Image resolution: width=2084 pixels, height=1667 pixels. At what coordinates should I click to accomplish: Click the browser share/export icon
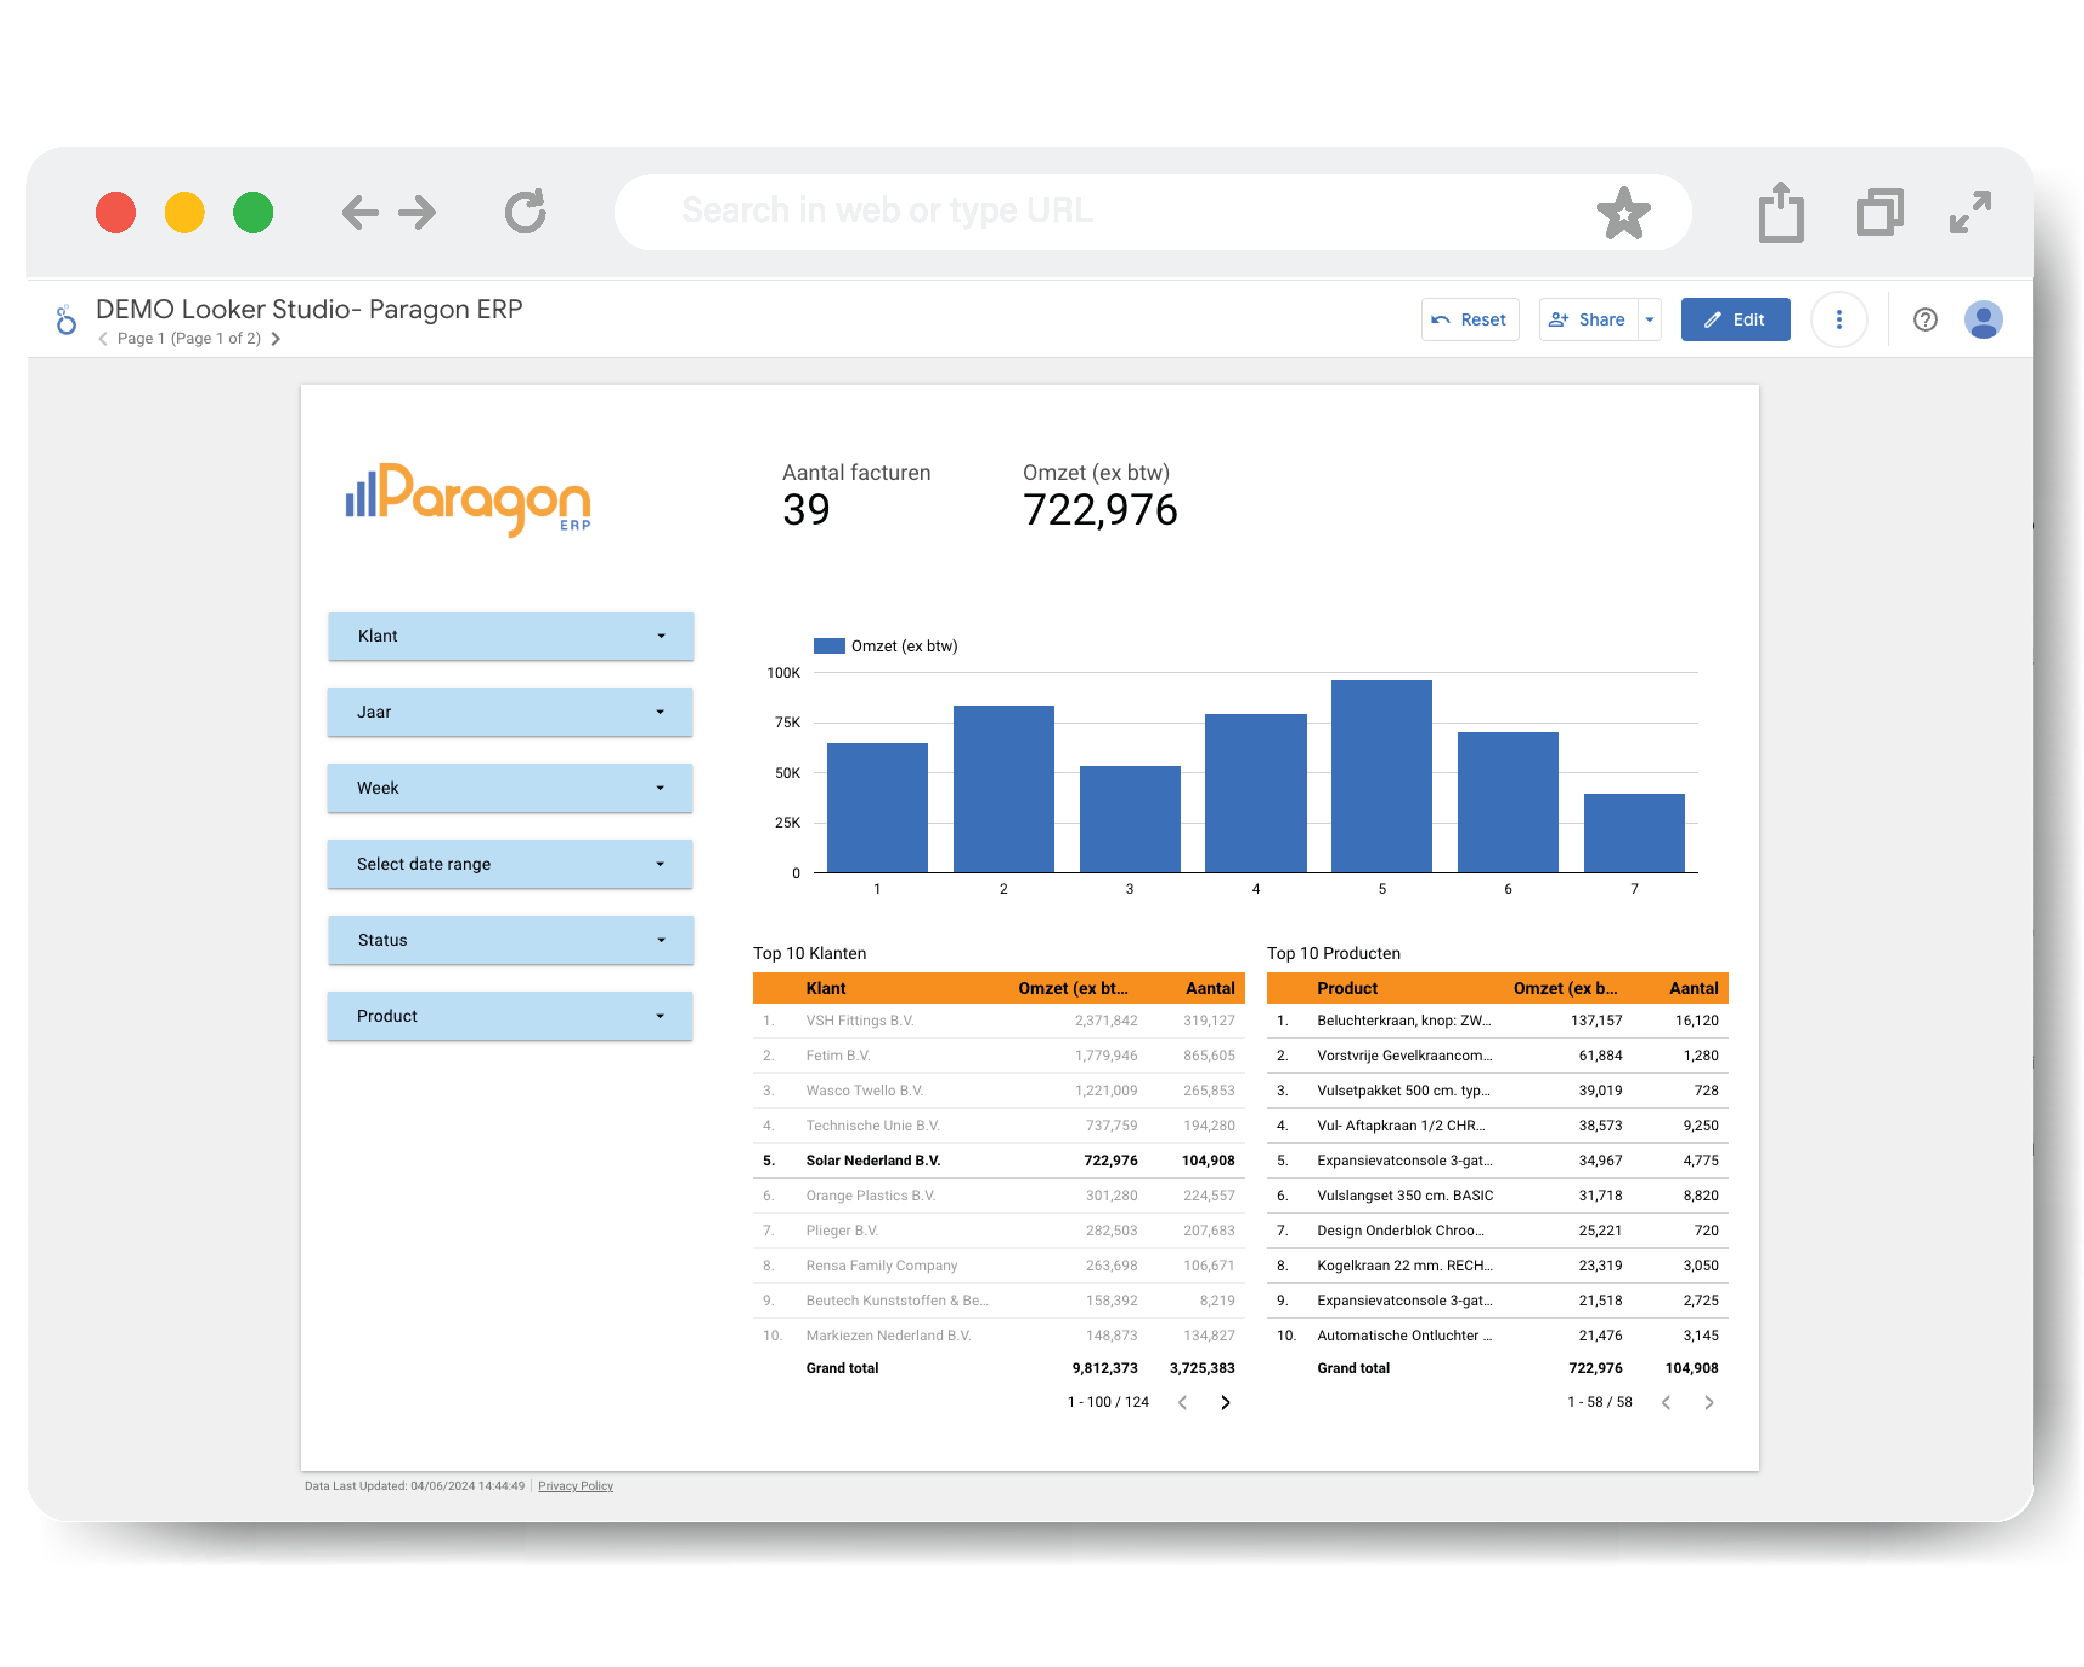pyautogui.click(x=1781, y=212)
